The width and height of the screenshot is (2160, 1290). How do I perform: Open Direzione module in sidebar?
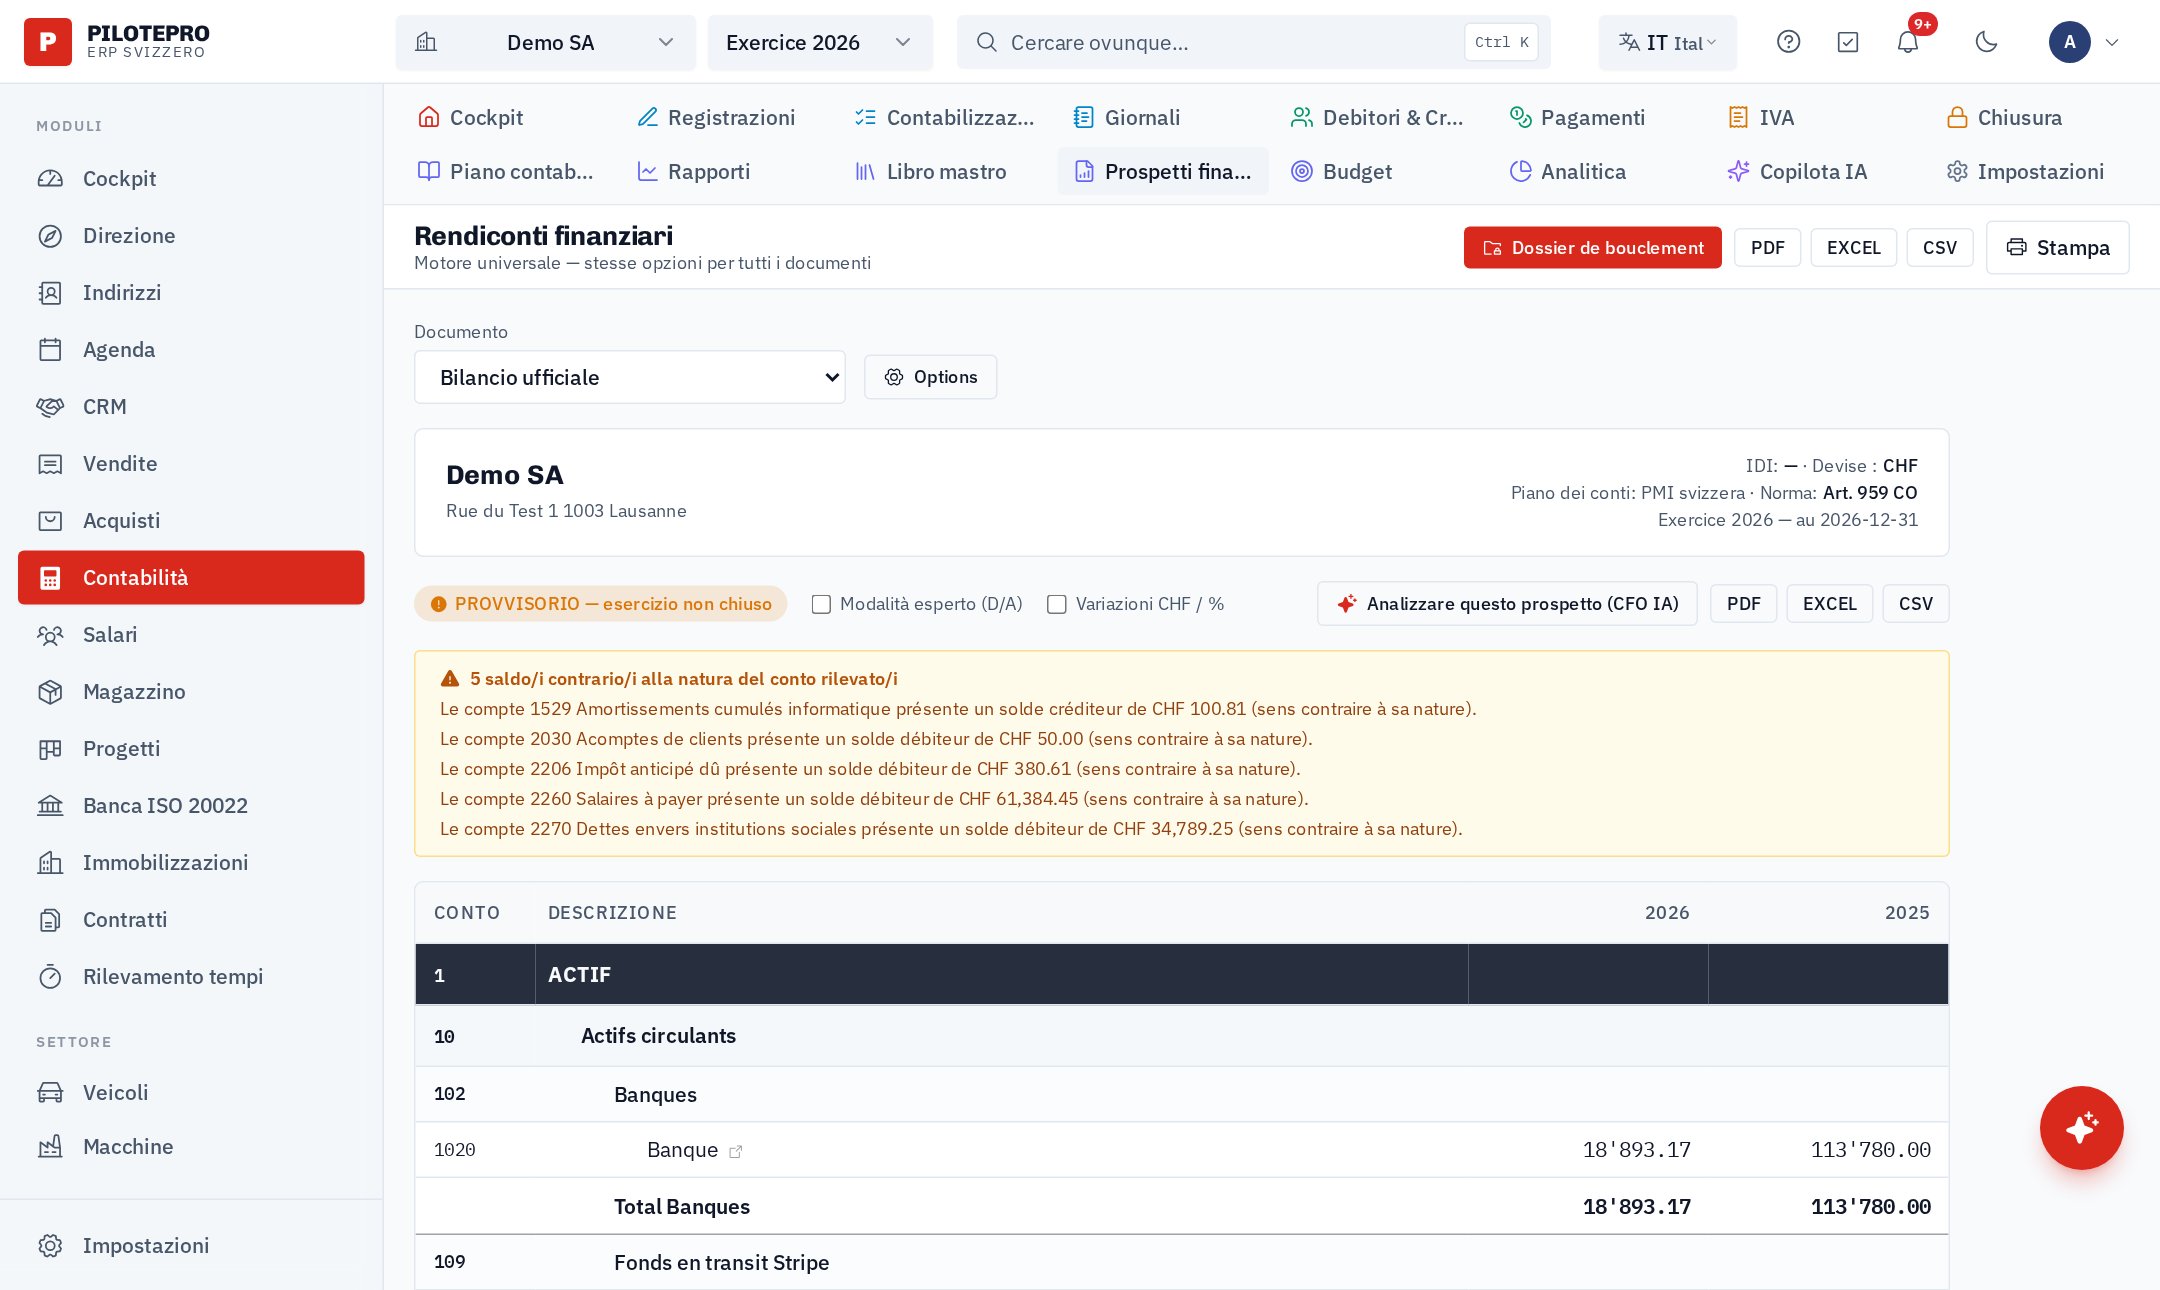click(191, 236)
